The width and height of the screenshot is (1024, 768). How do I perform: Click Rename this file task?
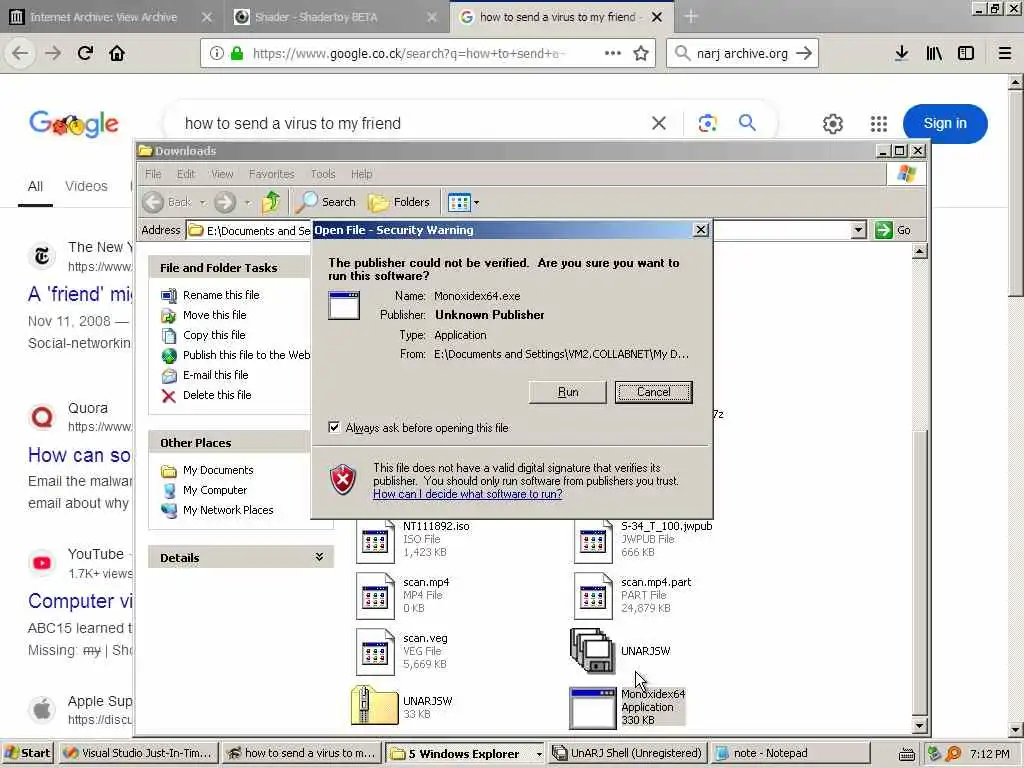[x=221, y=295]
